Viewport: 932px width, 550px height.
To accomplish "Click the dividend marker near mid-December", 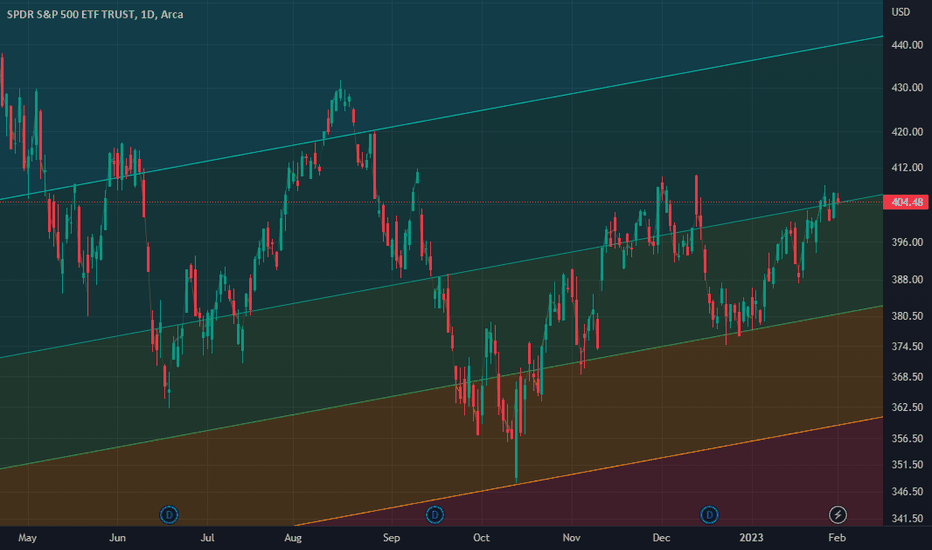I will pyautogui.click(x=709, y=514).
